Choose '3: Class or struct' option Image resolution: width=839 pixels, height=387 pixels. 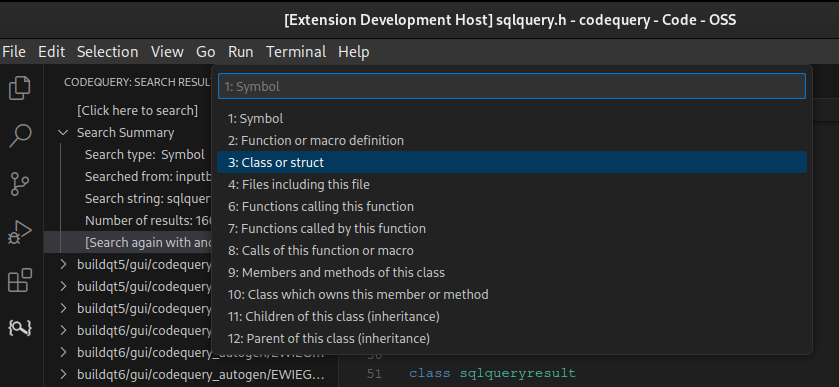tap(512, 162)
